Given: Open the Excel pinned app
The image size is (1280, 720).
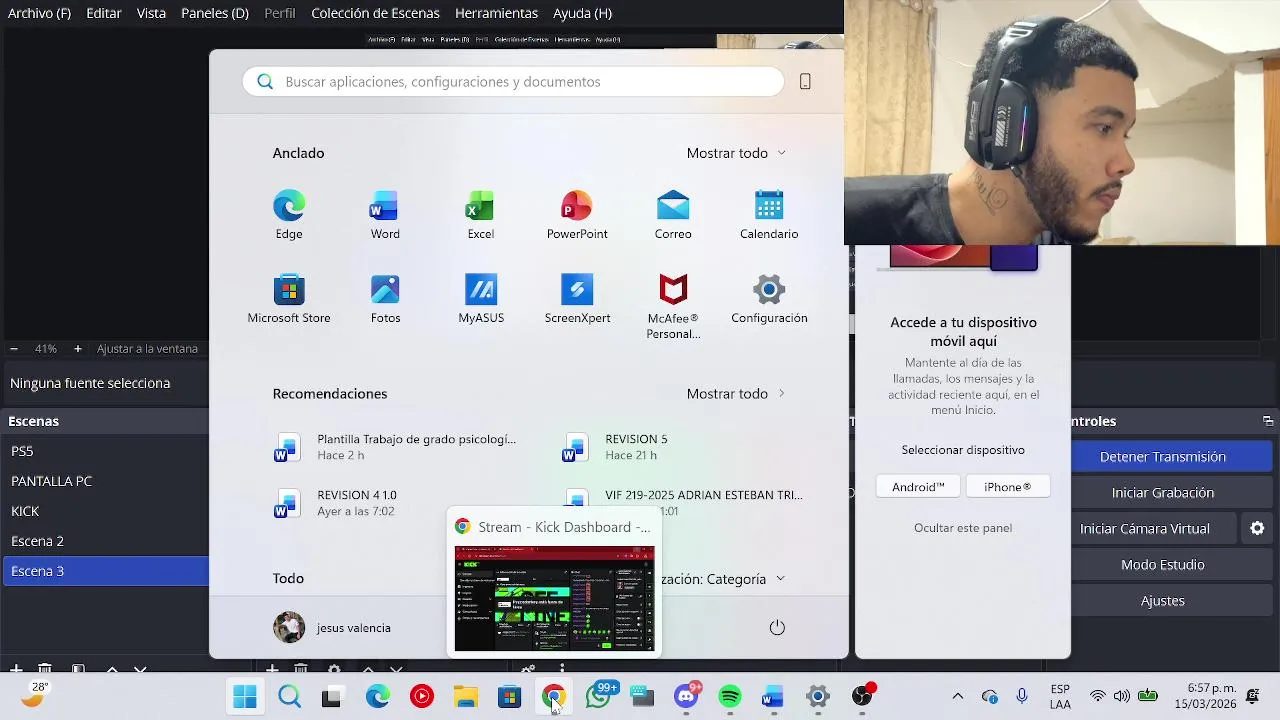Looking at the screenshot, I should [x=481, y=215].
